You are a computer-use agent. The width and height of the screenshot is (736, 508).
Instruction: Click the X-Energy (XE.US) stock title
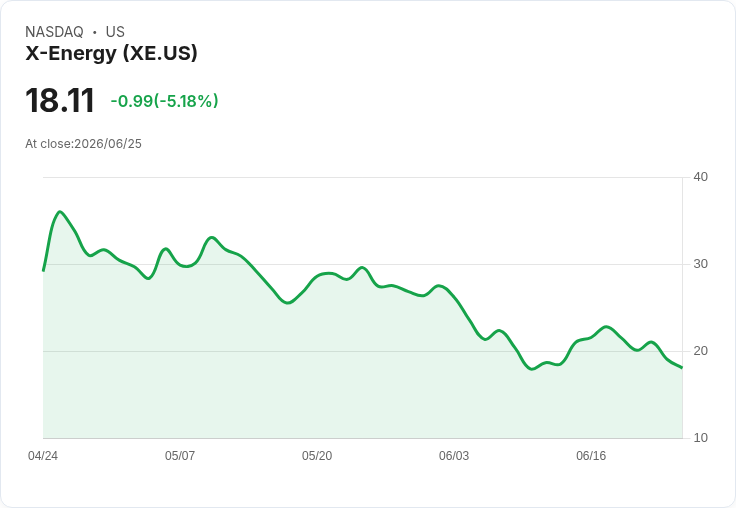click(111, 53)
